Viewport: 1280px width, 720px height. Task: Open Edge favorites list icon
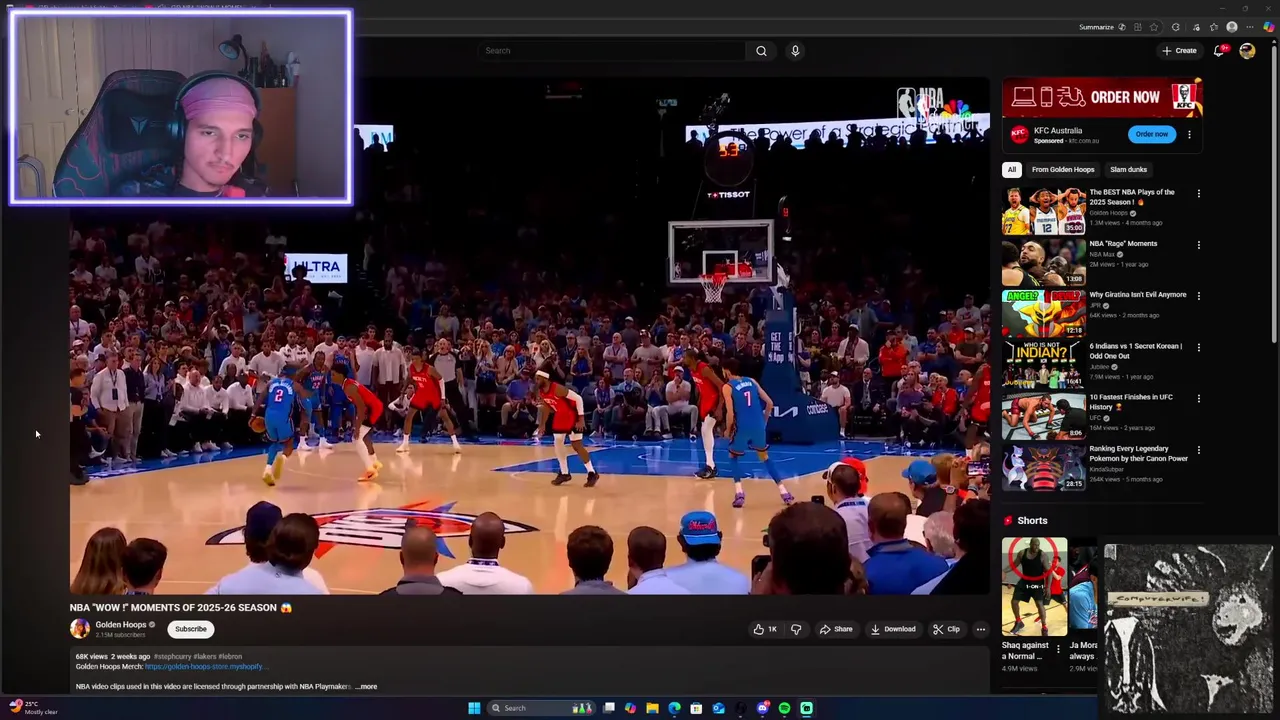tap(1214, 27)
